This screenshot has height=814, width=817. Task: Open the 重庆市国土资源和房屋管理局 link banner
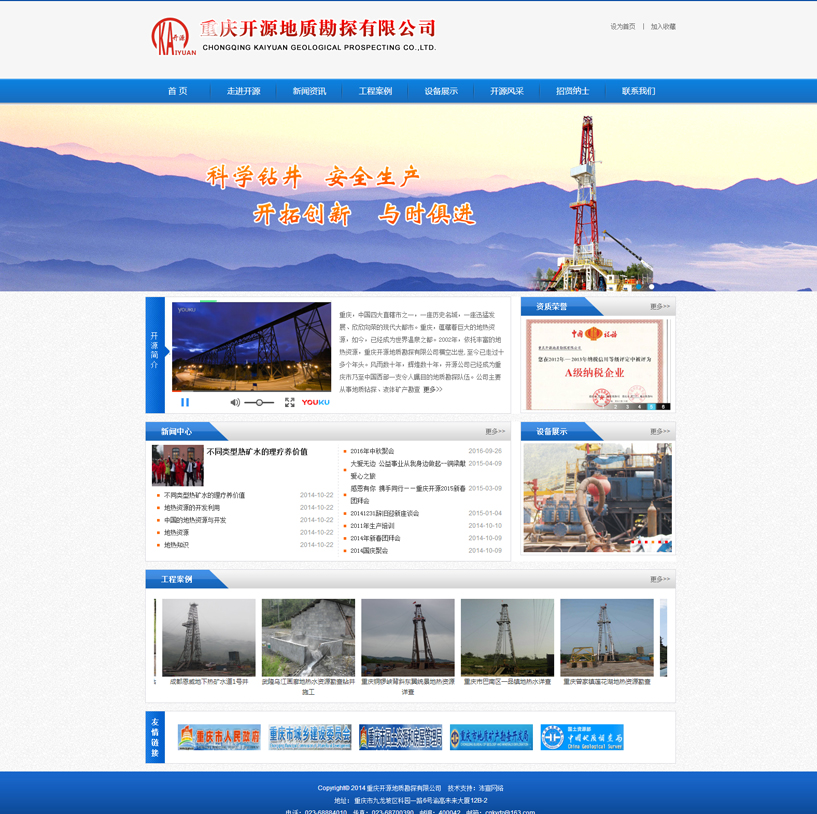[x=400, y=737]
